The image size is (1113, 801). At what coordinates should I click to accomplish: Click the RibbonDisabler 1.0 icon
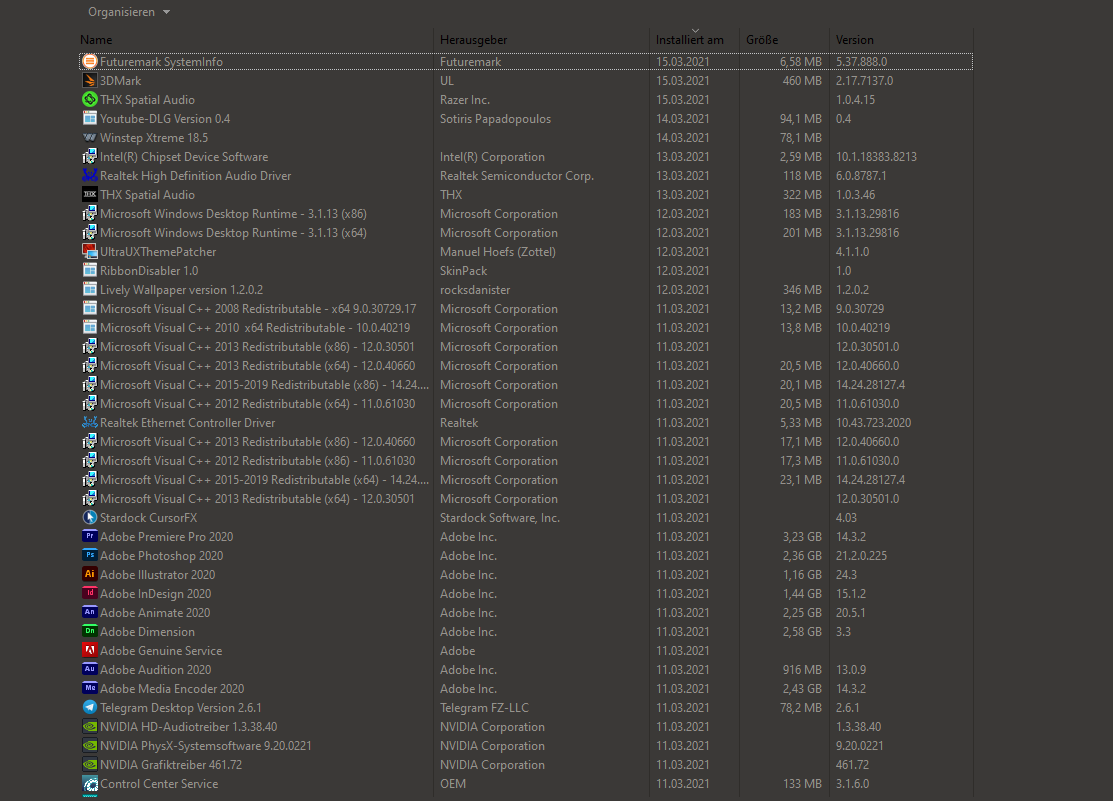pos(89,271)
